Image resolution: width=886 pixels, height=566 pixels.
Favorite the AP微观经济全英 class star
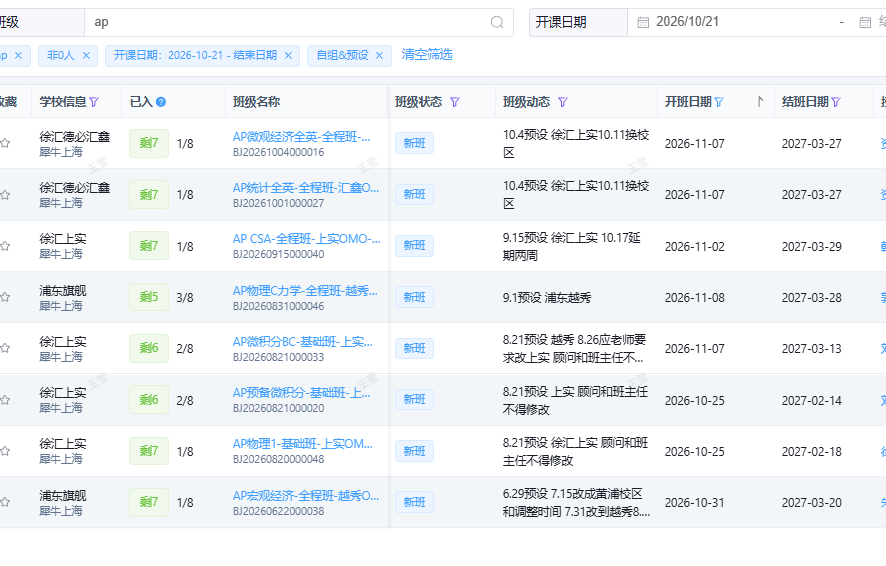click(5, 143)
